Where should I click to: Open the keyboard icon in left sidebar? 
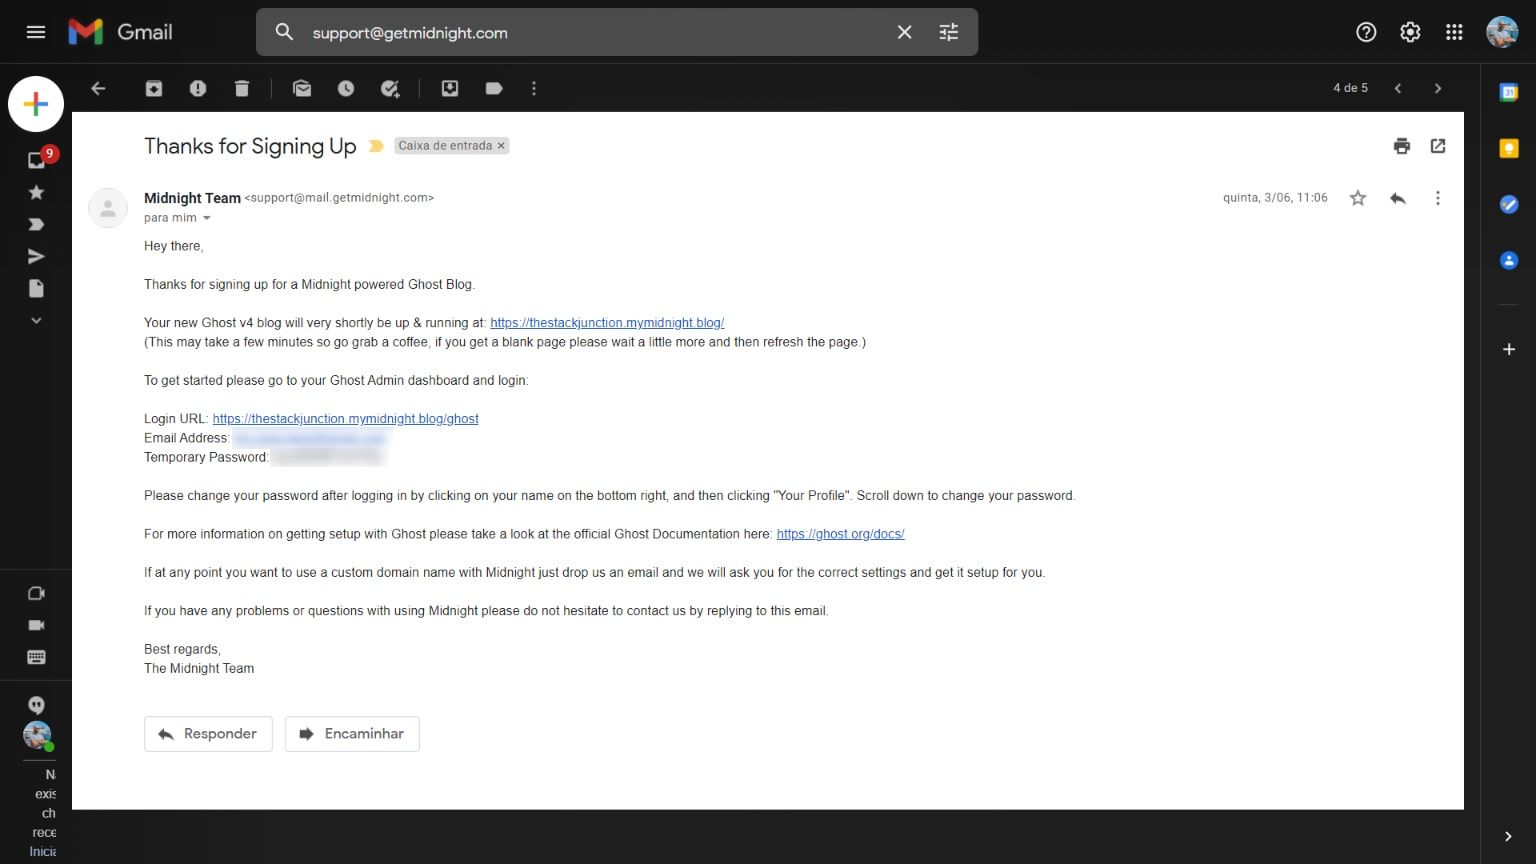click(36, 657)
